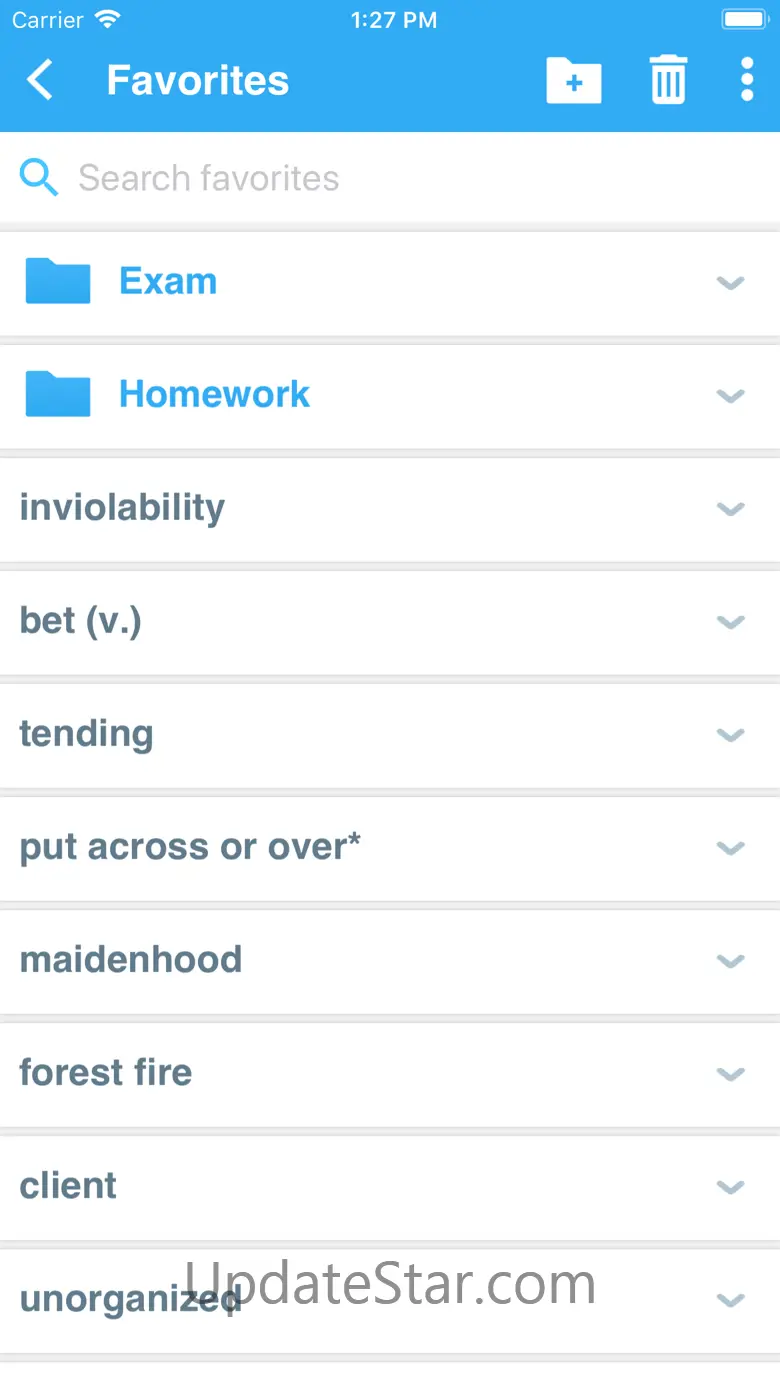Tap the Exam folder icon
Screen dimensions: 780x1387
pyautogui.click(x=57, y=281)
